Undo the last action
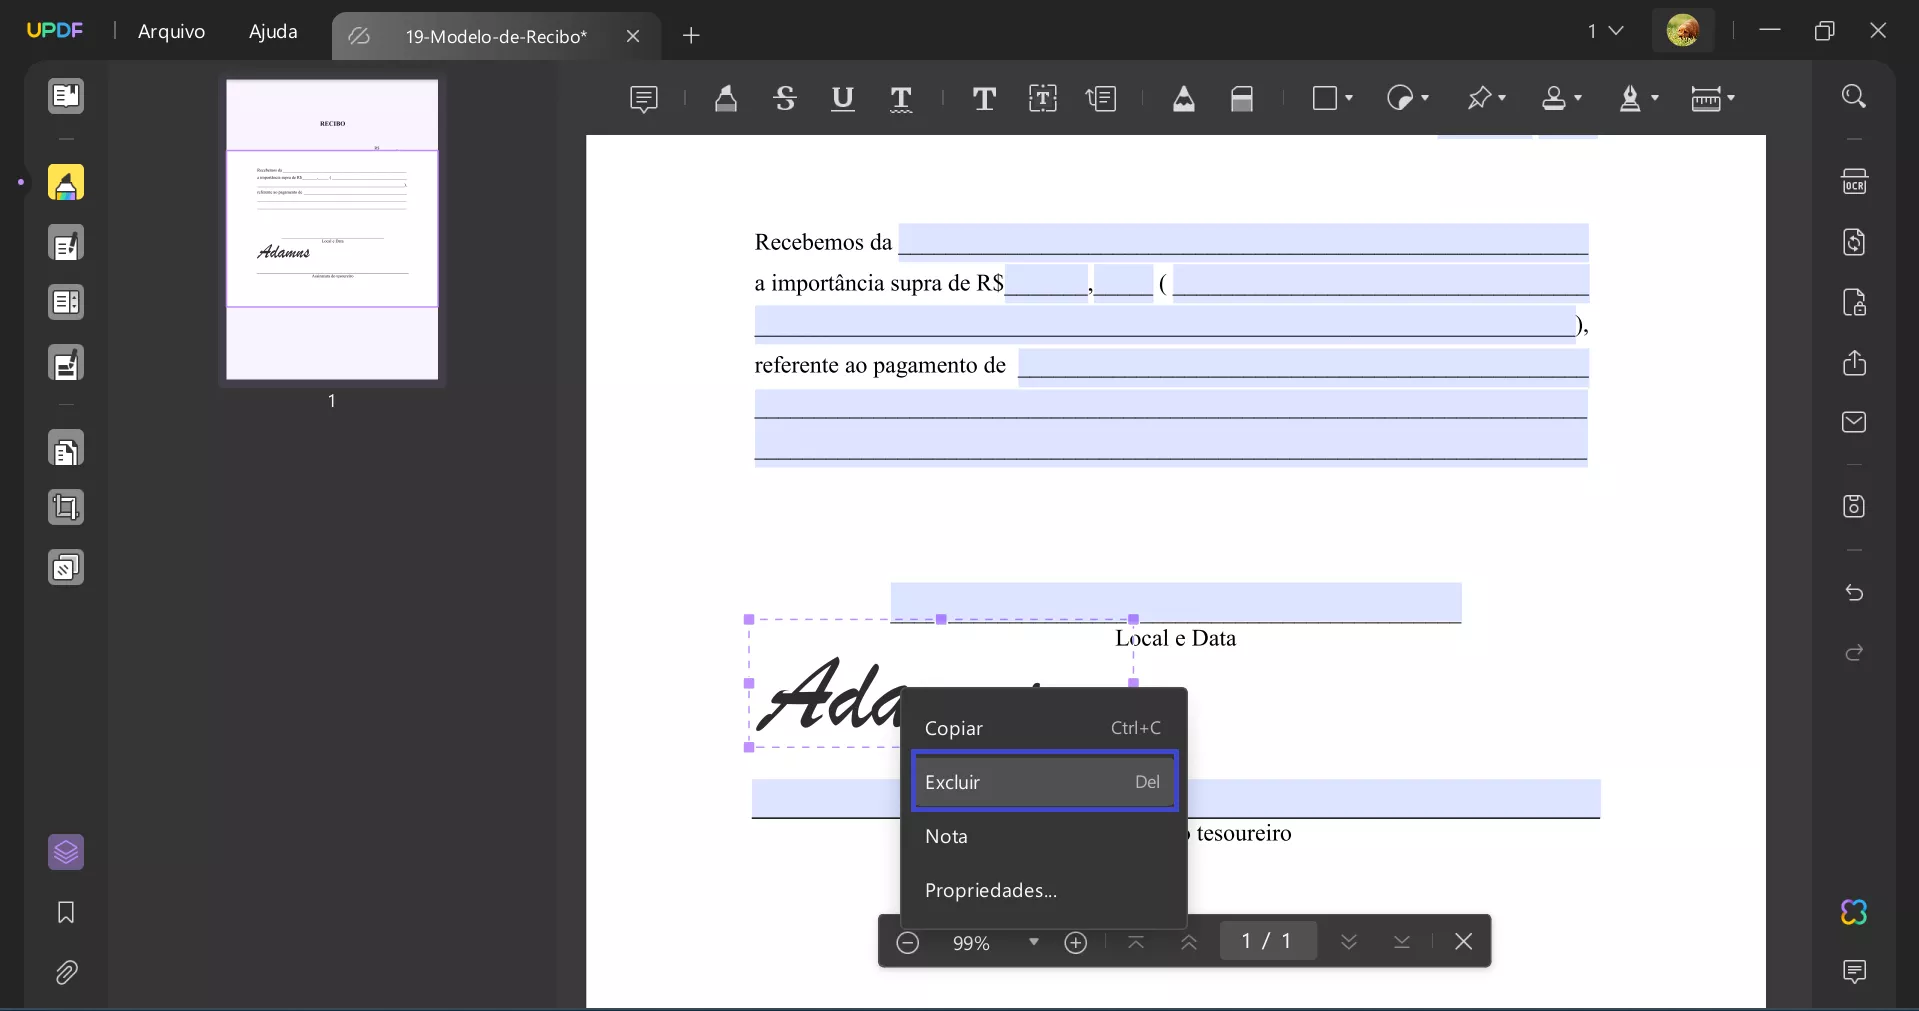1919x1011 pixels. [1854, 593]
